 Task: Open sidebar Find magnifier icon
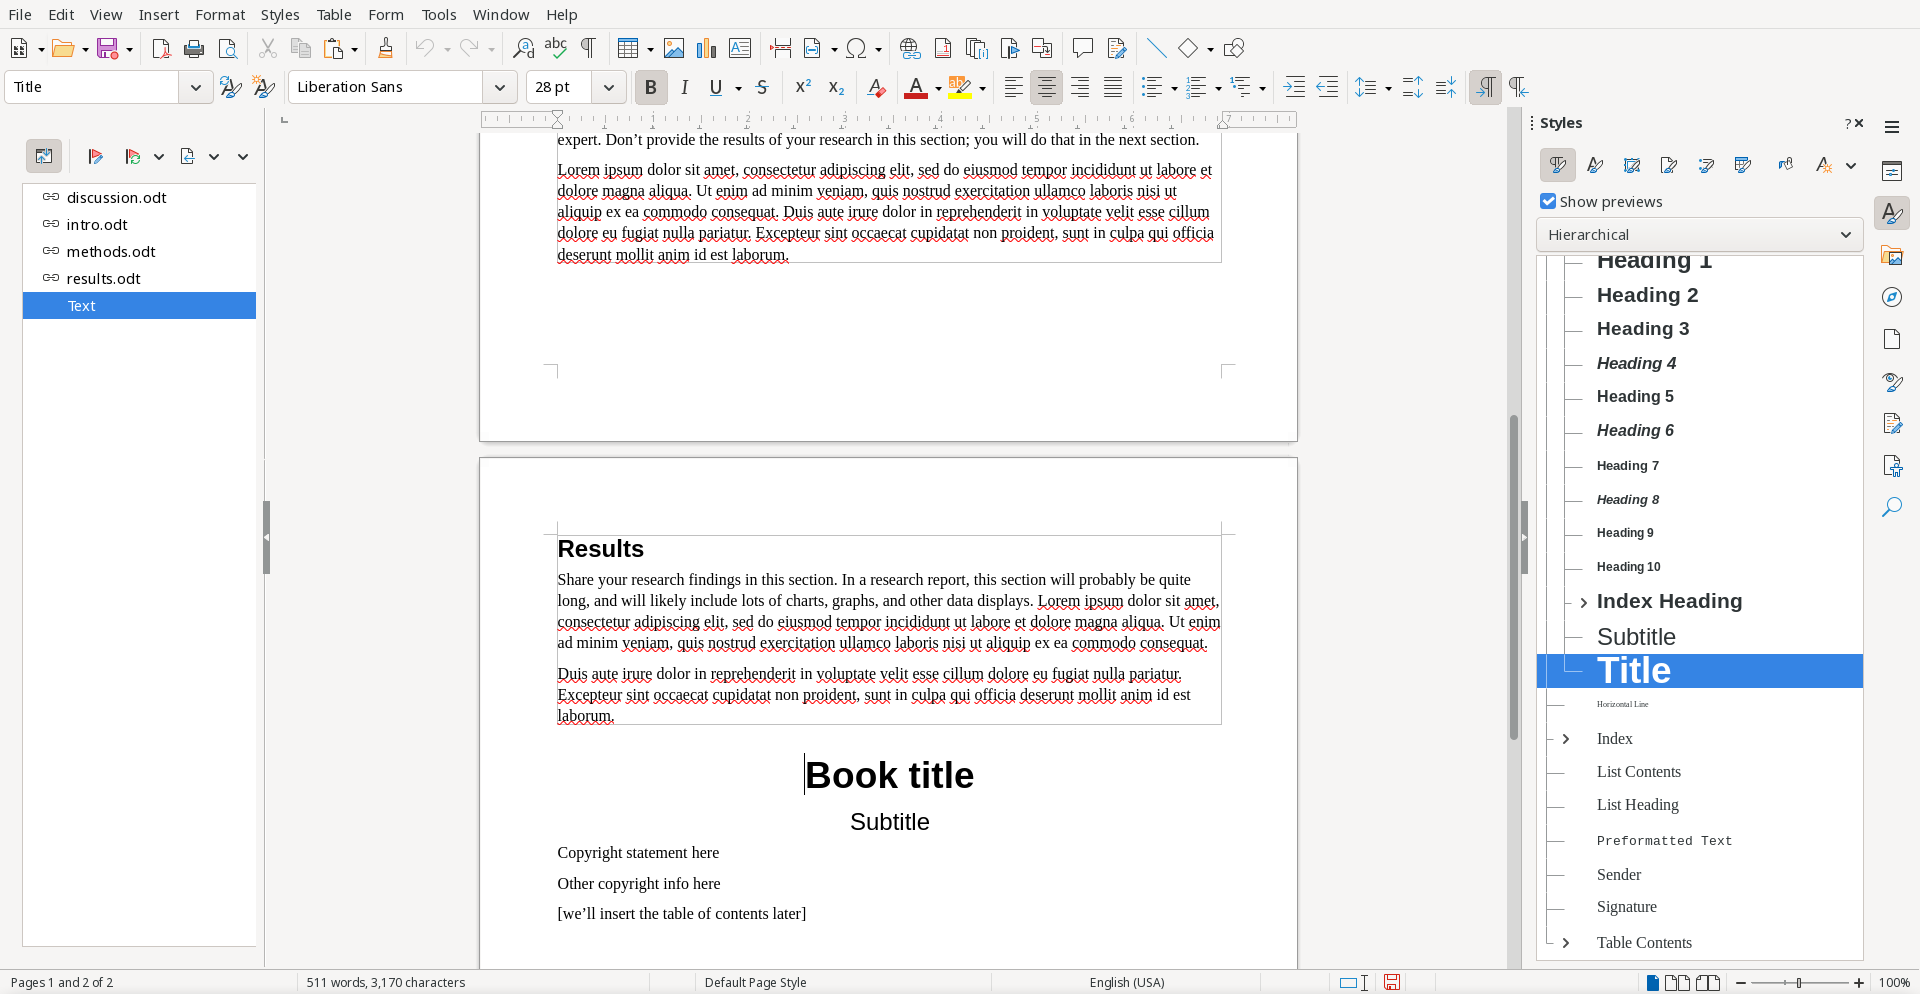pos(1892,508)
